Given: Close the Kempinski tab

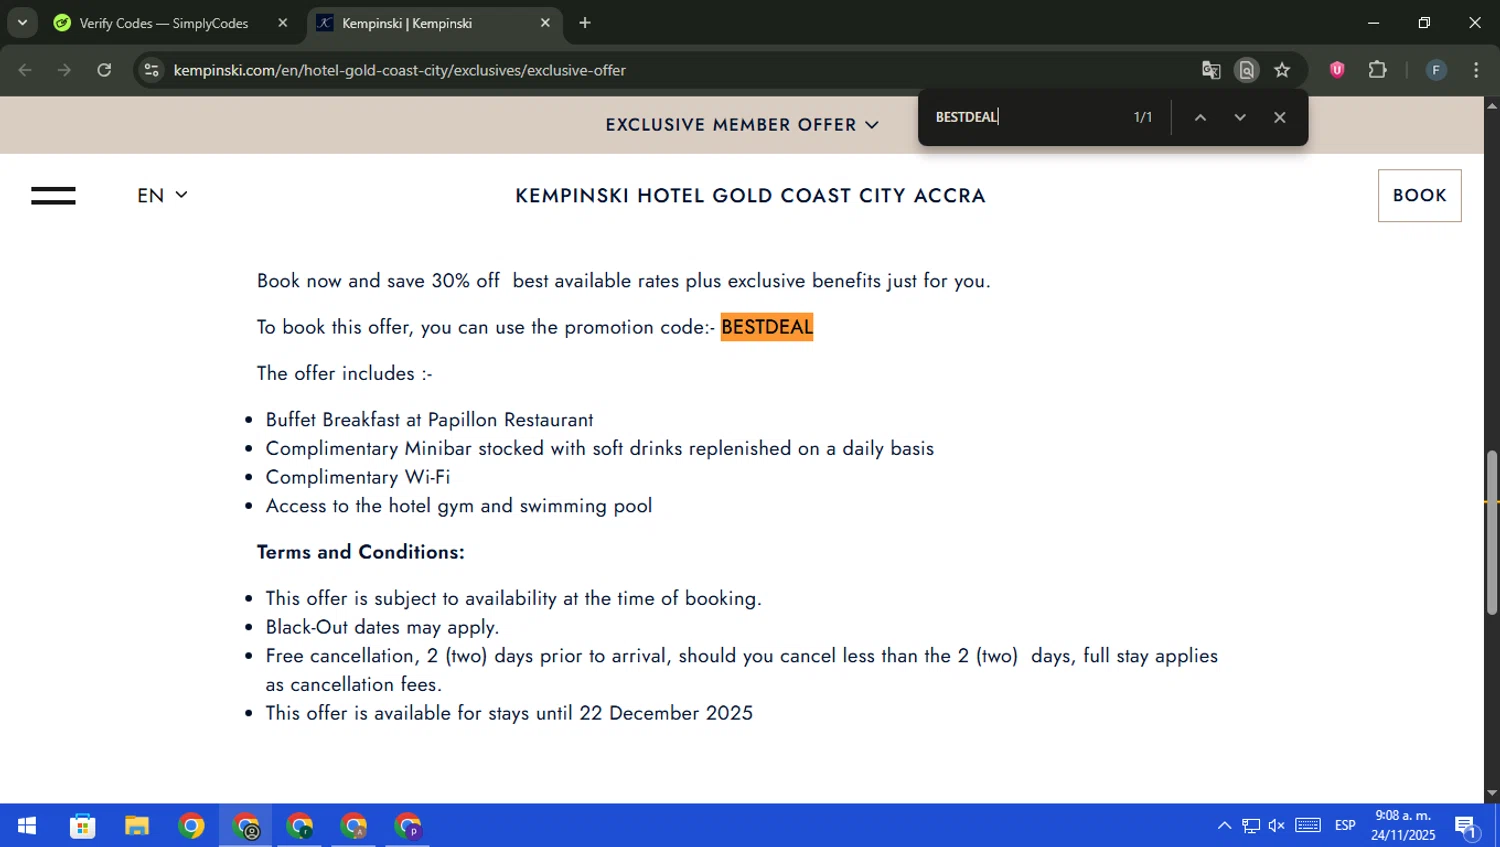Looking at the screenshot, I should (545, 23).
